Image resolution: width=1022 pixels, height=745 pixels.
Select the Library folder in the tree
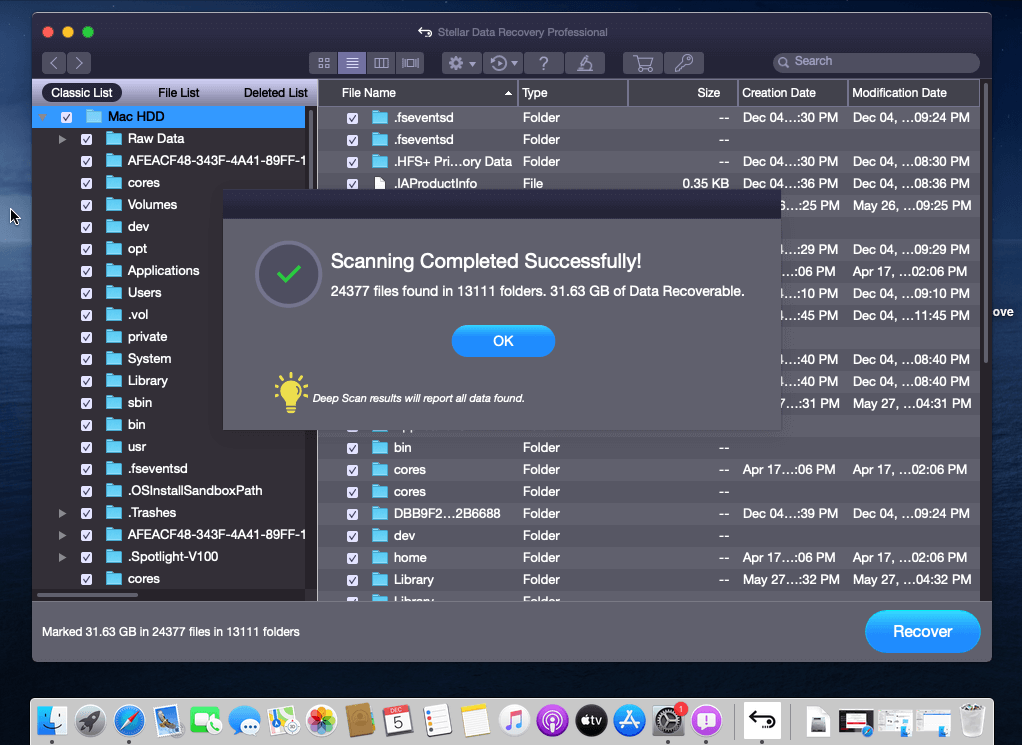(x=147, y=381)
